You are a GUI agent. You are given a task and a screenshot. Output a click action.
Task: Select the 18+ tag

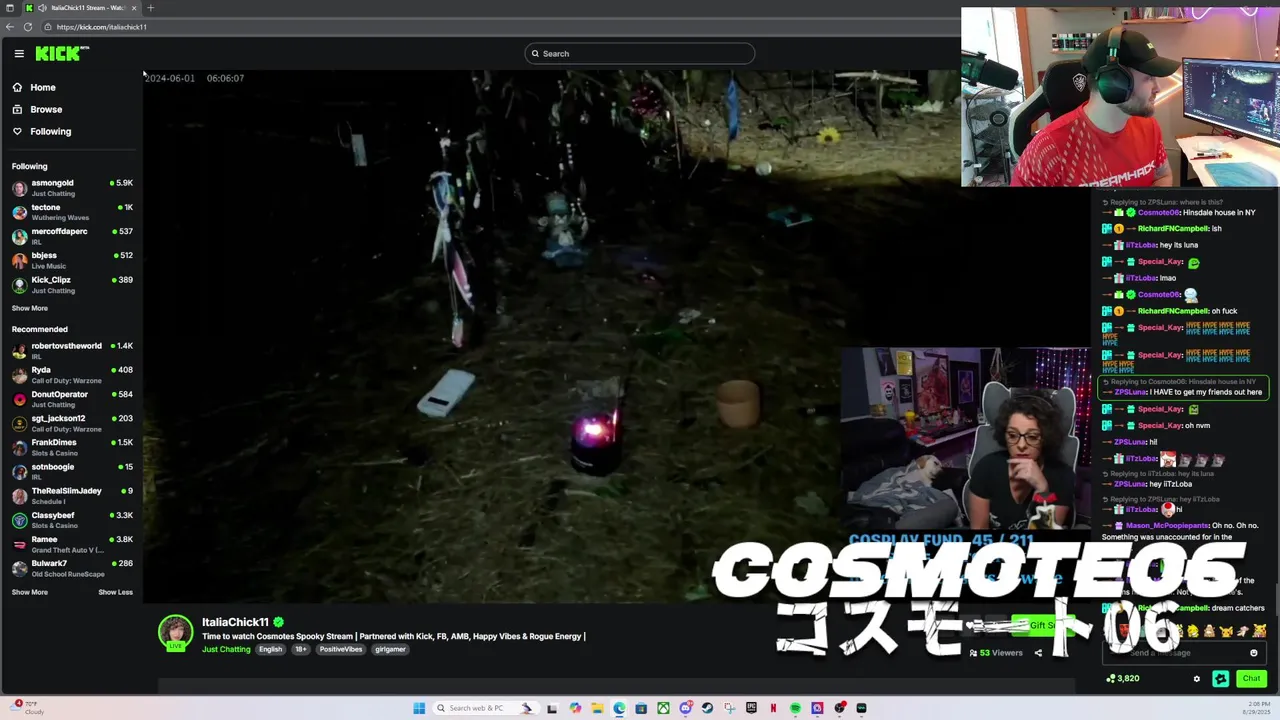click(301, 649)
